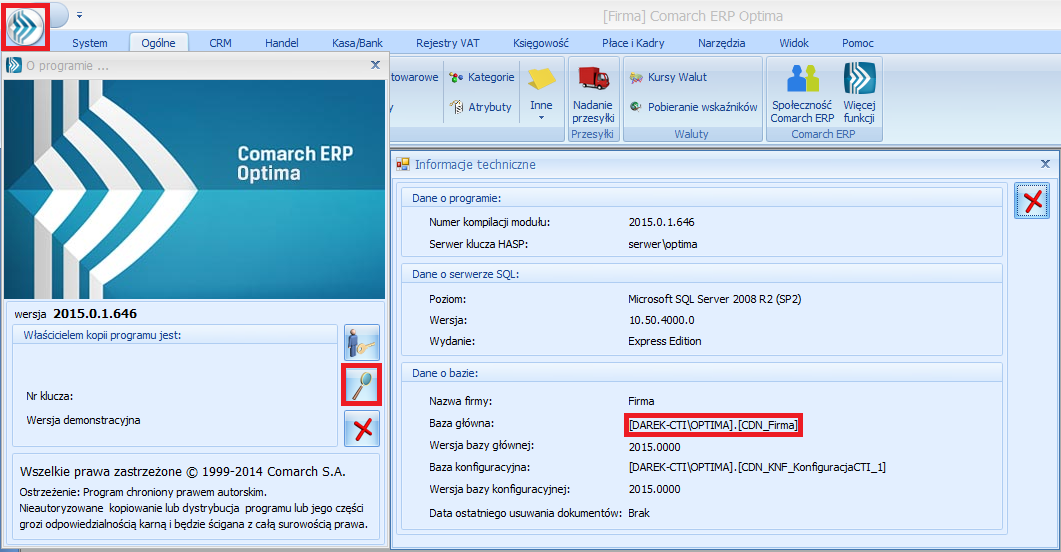Image resolution: width=1061 pixels, height=552 pixels.
Task: Click the red X button in Informacje techniczne
Action: (x=1032, y=200)
